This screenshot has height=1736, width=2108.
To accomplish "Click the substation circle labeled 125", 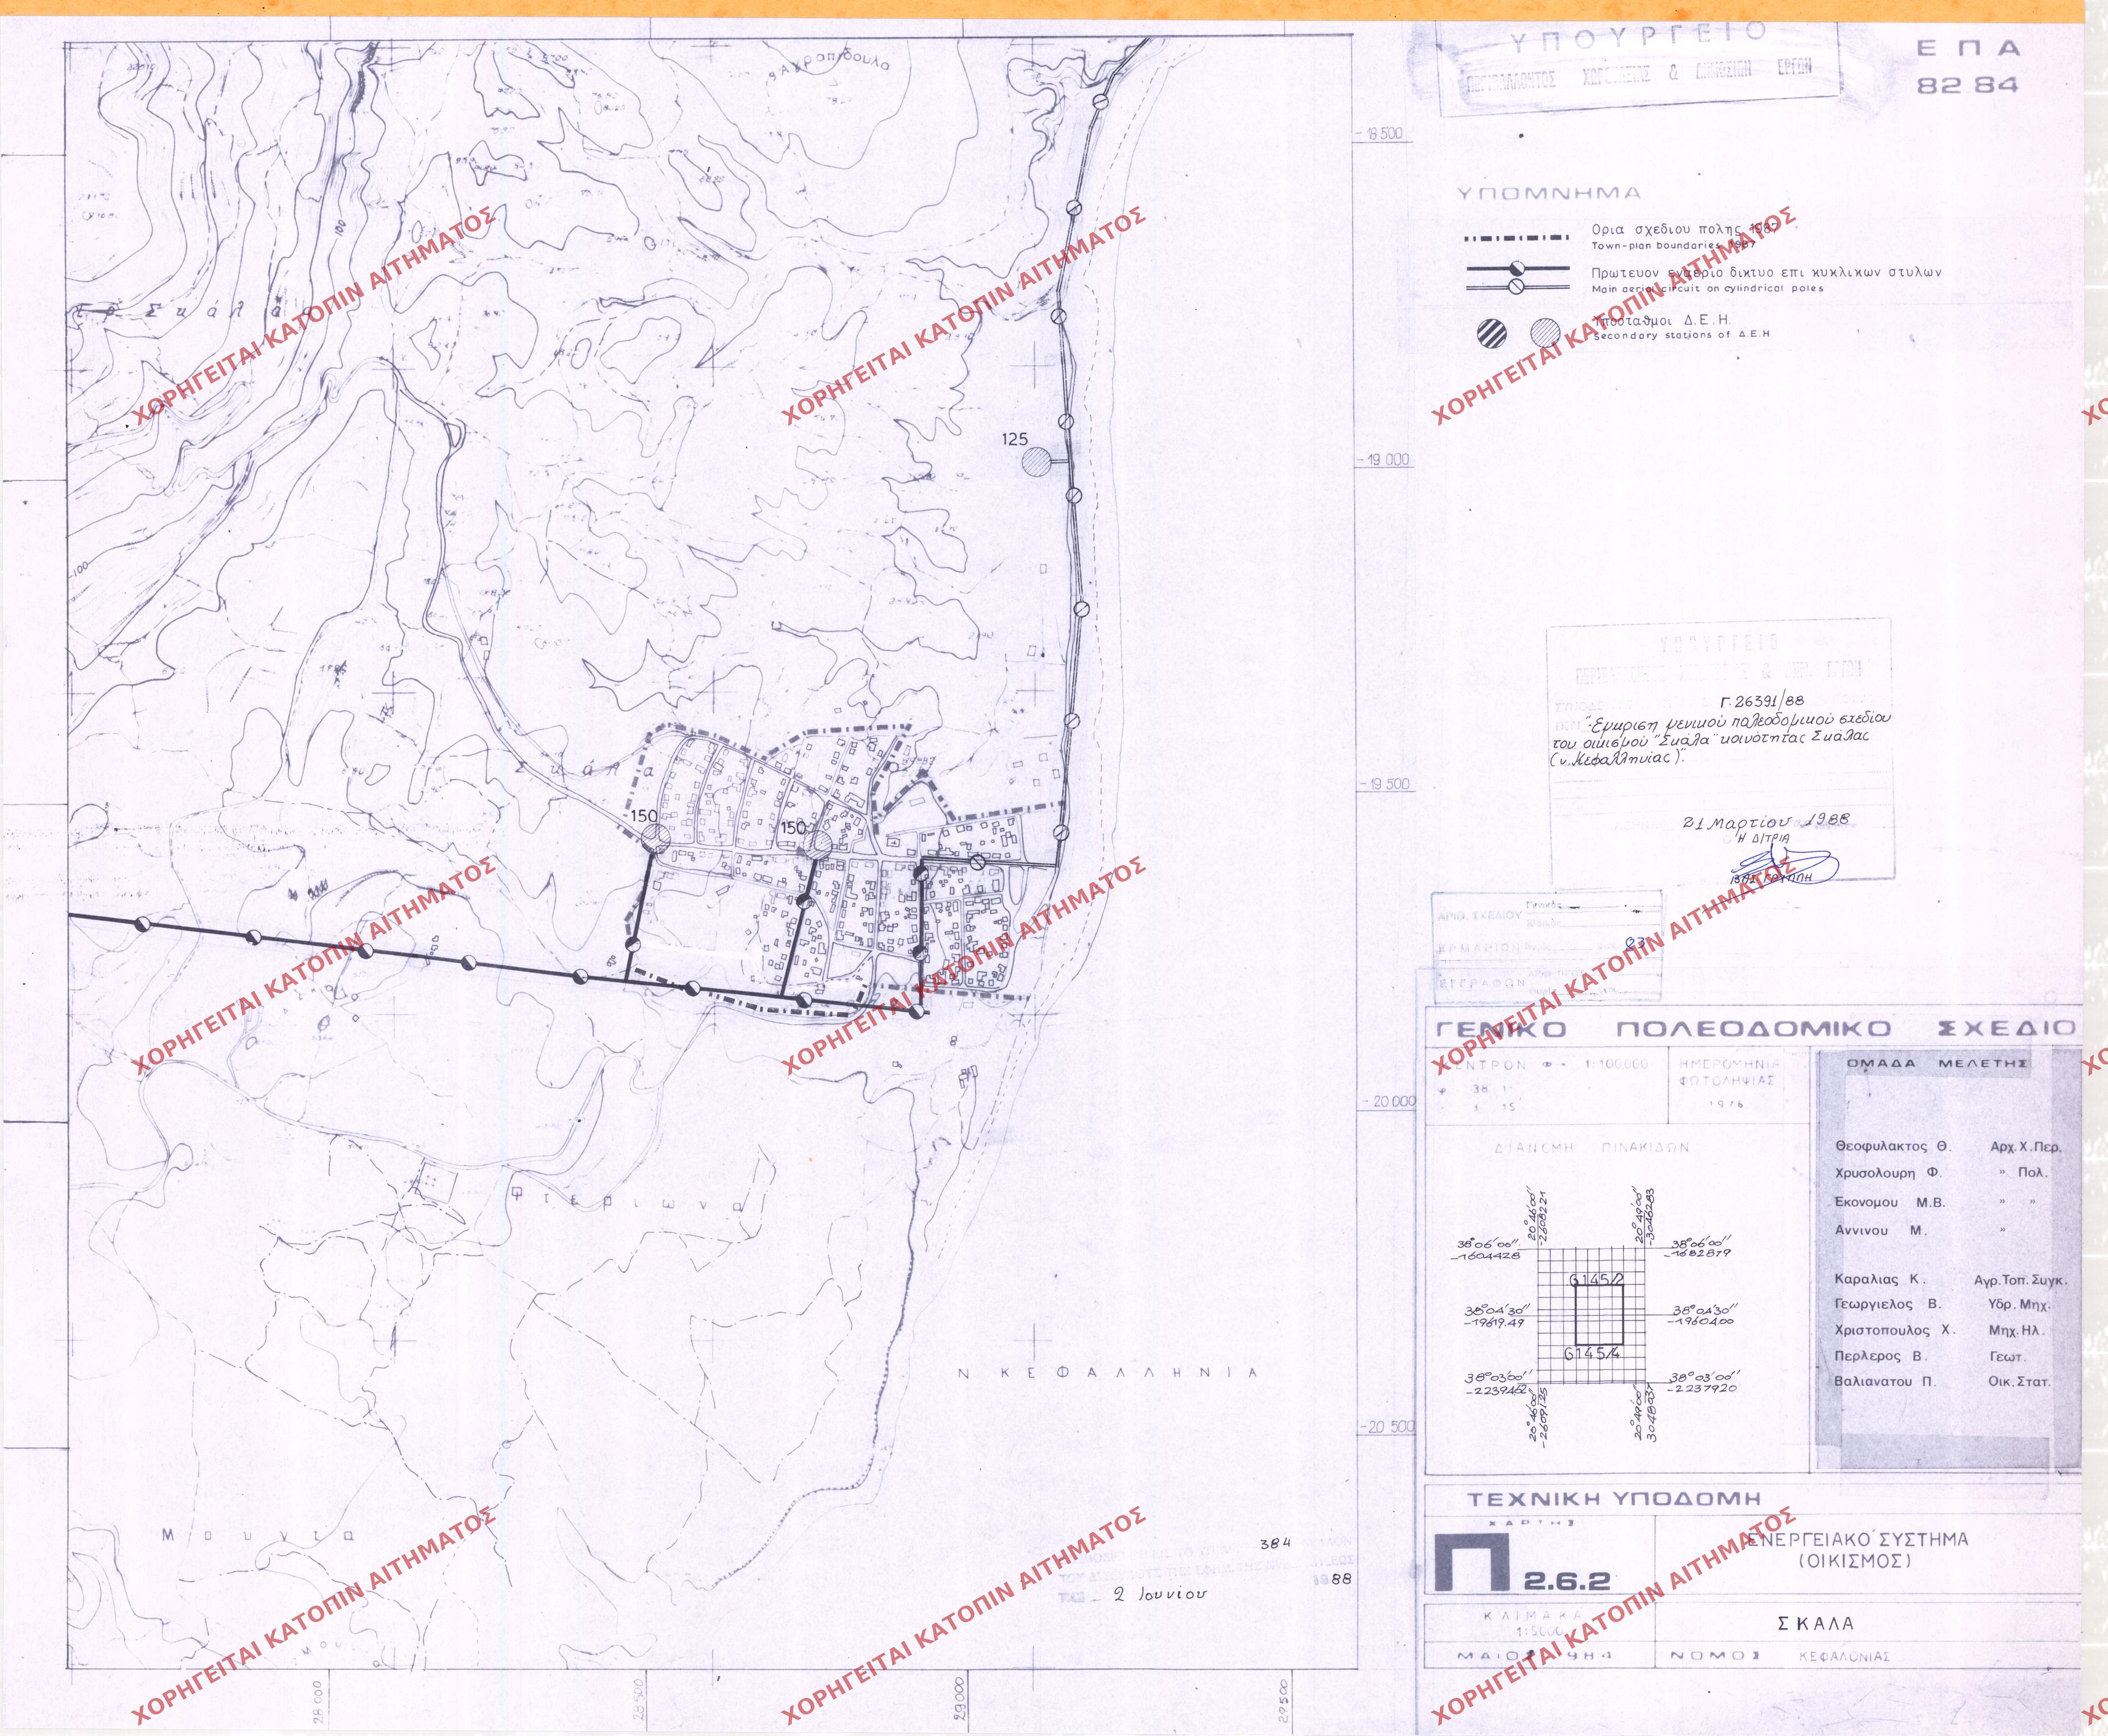I will point(1037,462).
